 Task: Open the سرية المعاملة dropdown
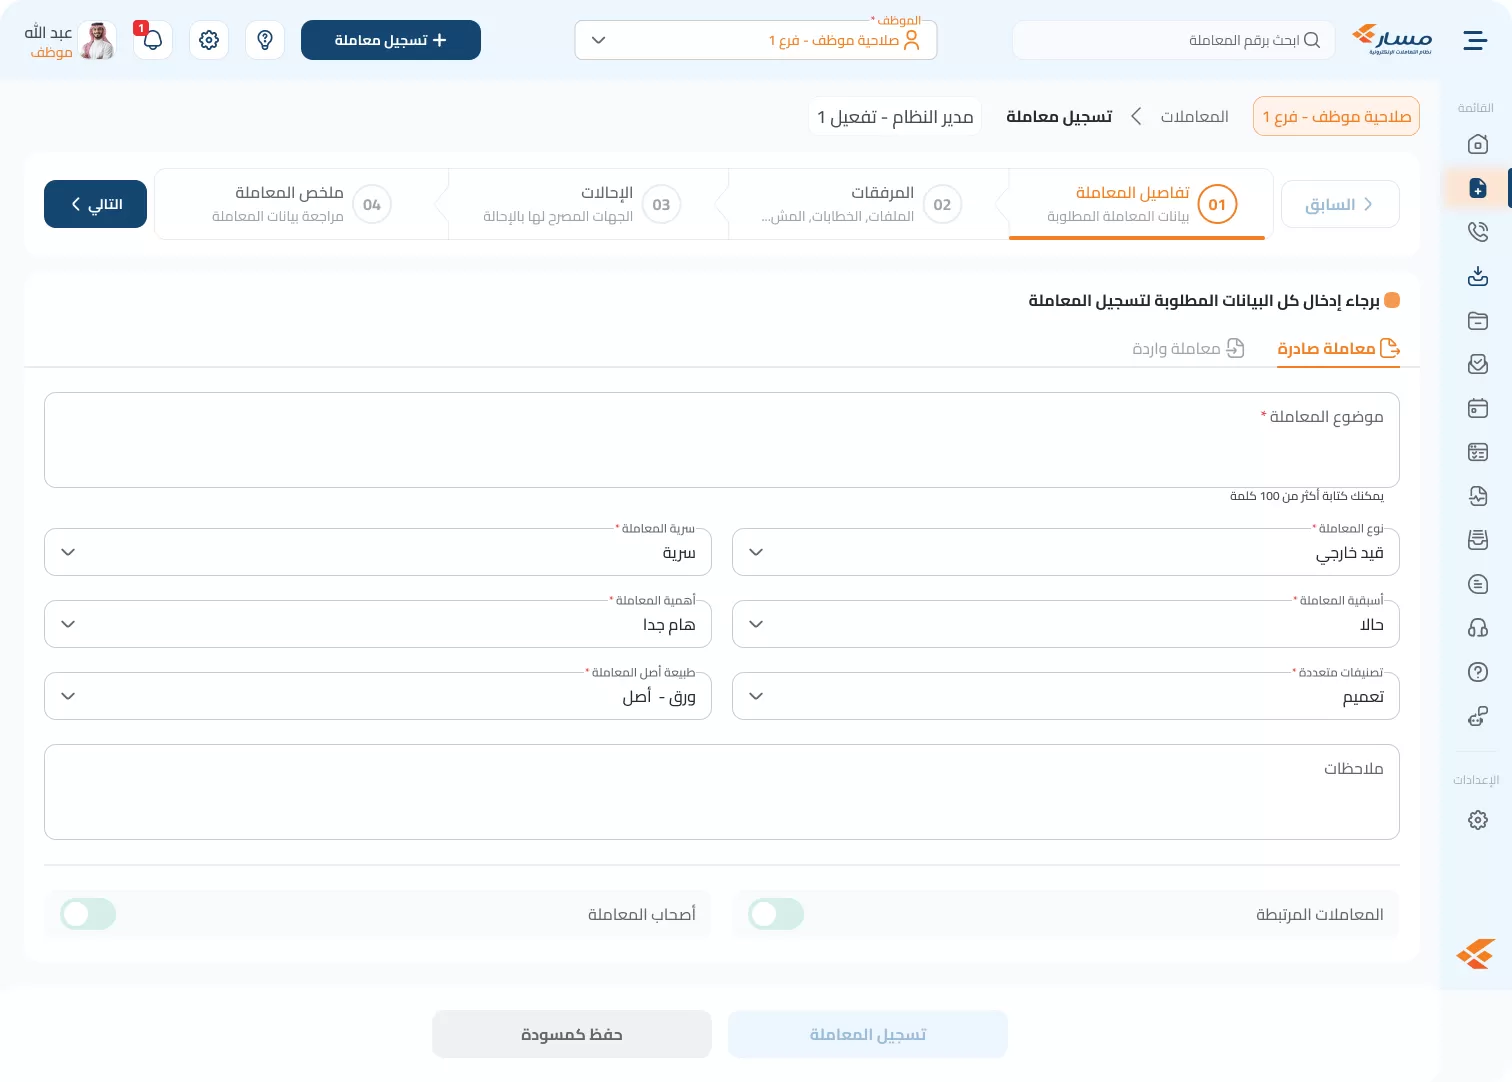tap(378, 552)
